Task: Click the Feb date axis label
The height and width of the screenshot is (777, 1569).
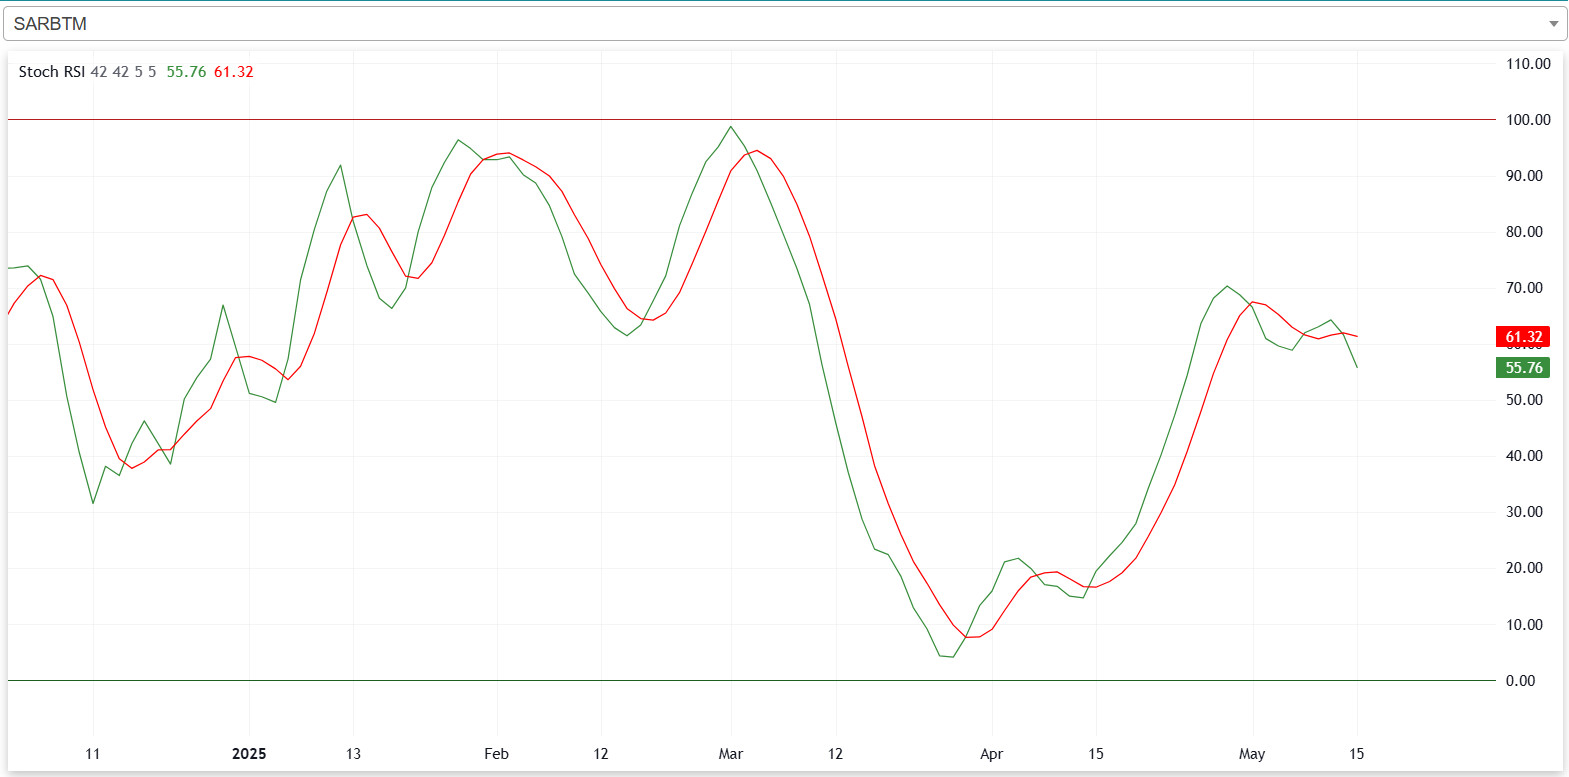Action: tap(496, 754)
